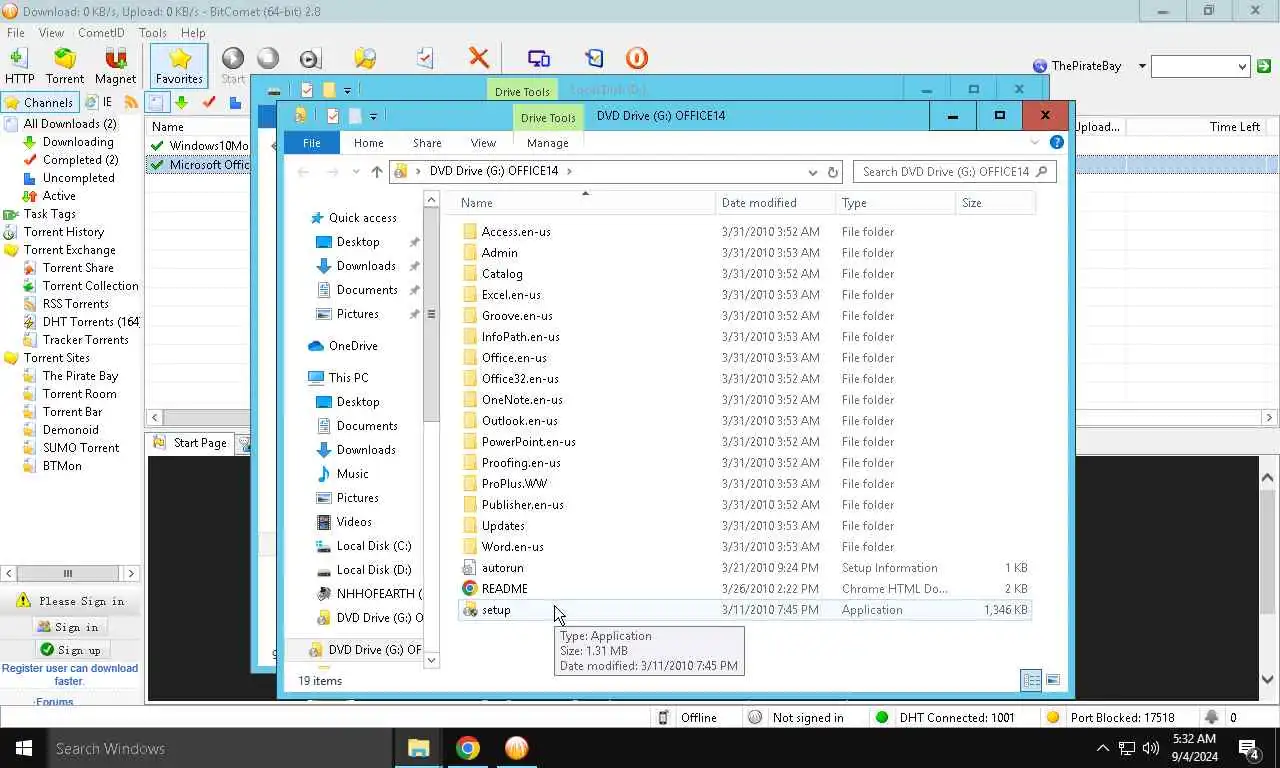Open the View menu in BitComet menu bar
The image size is (1280, 768).
[x=51, y=33]
